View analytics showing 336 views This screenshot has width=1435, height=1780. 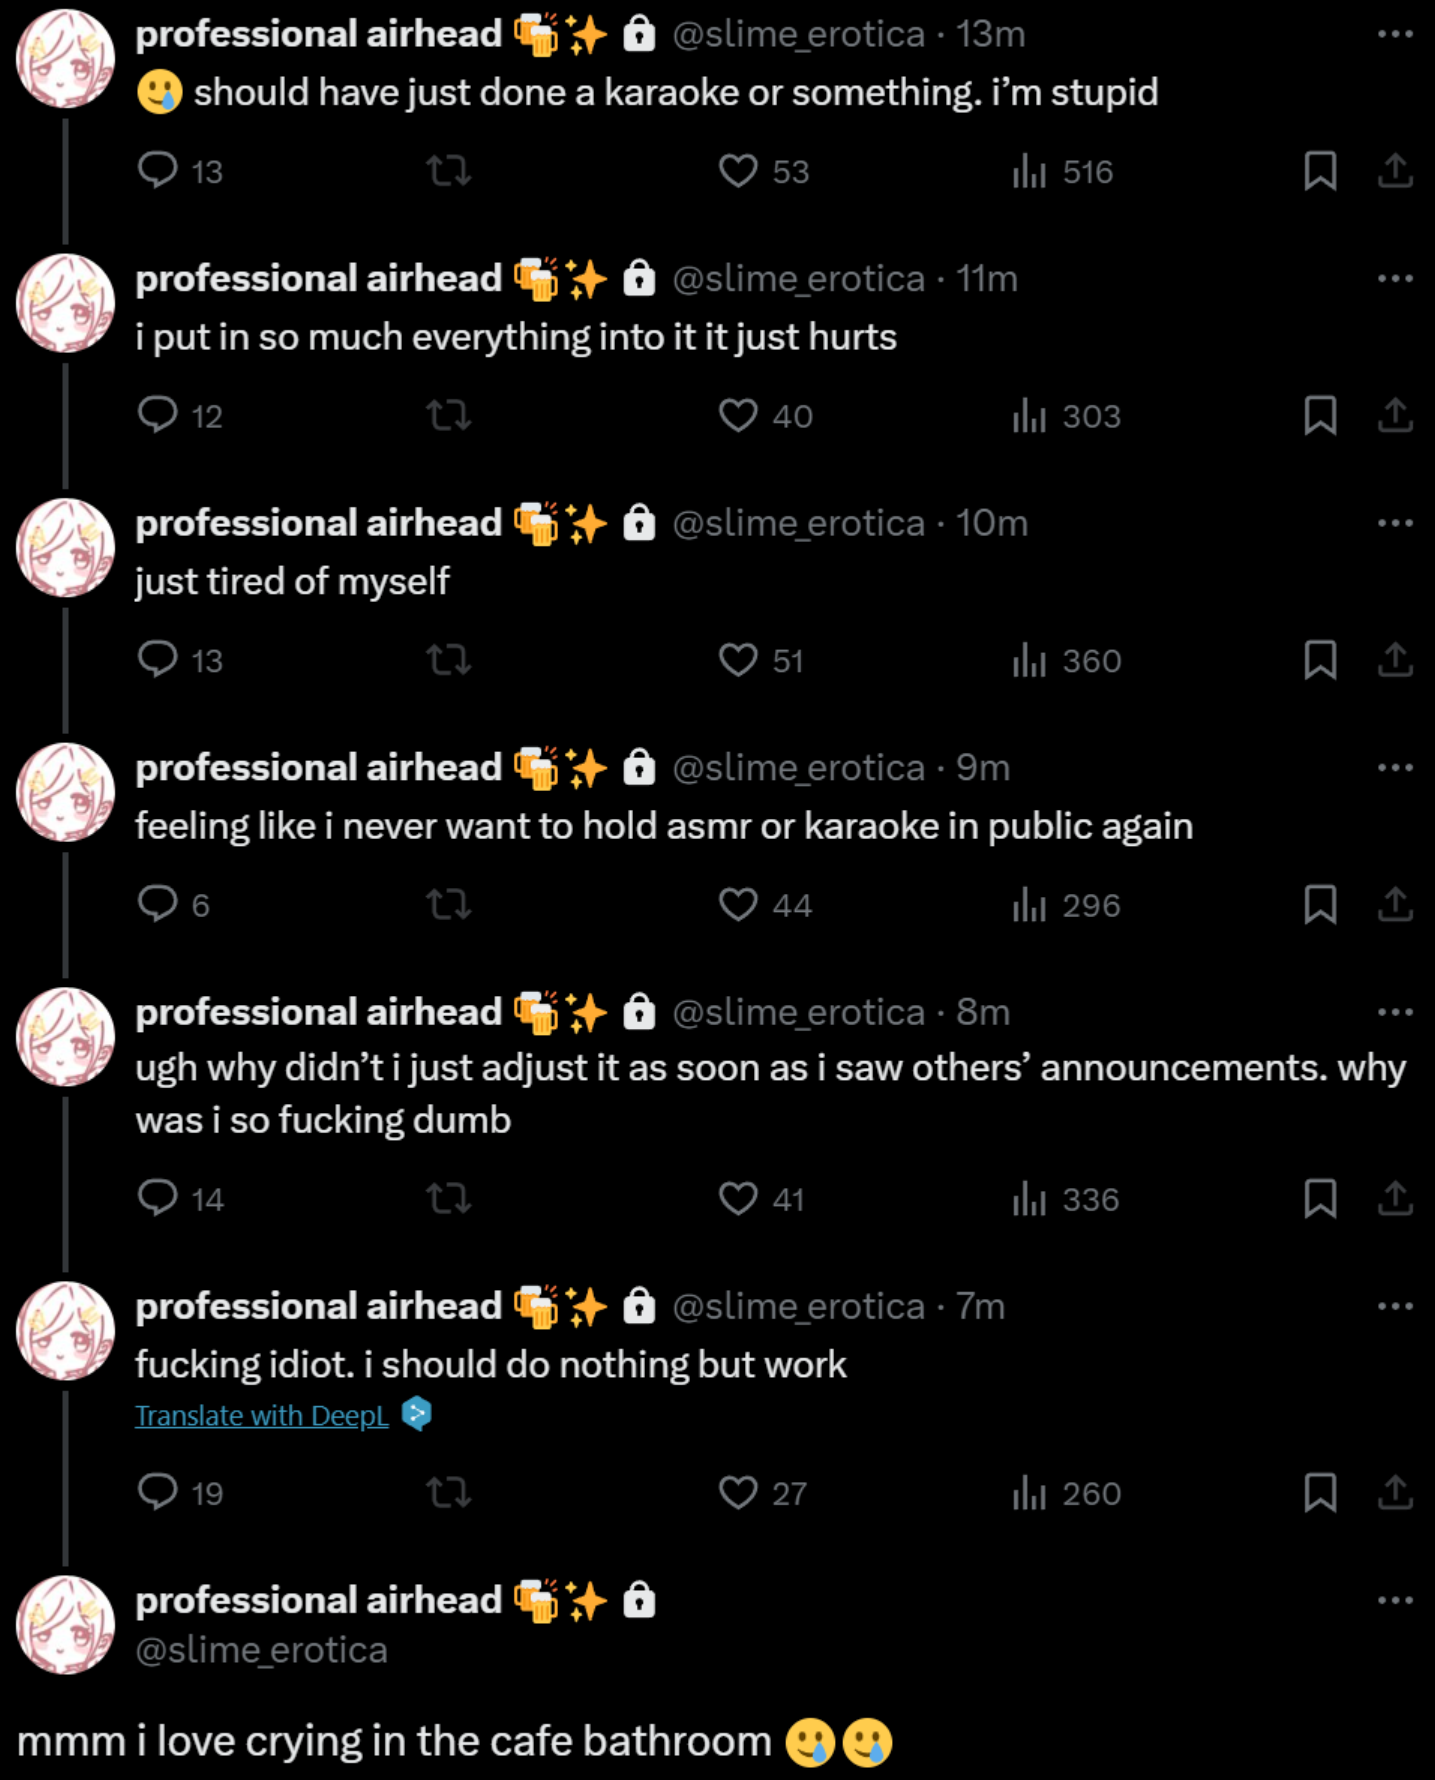[1066, 1199]
